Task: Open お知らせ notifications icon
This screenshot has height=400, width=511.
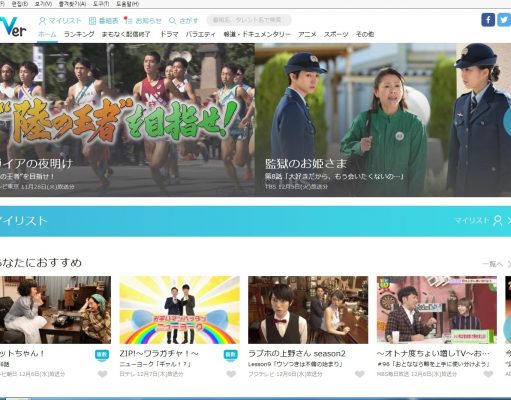Action: (128, 20)
